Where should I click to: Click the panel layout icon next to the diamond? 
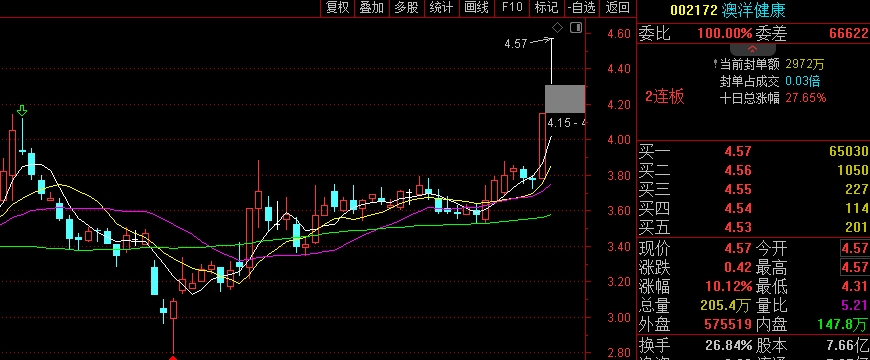576,28
